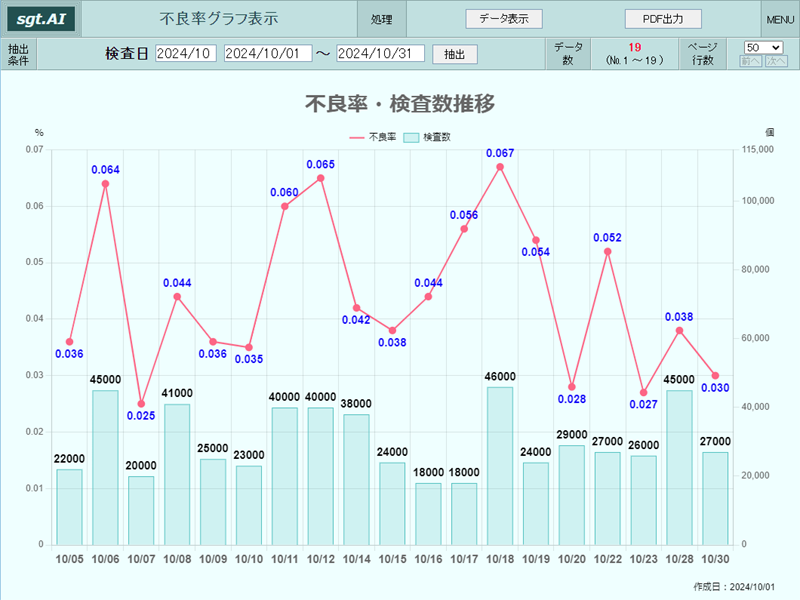800x600 pixels.
Task: Click the 0.064 data point on 10/06
Action: (105, 184)
